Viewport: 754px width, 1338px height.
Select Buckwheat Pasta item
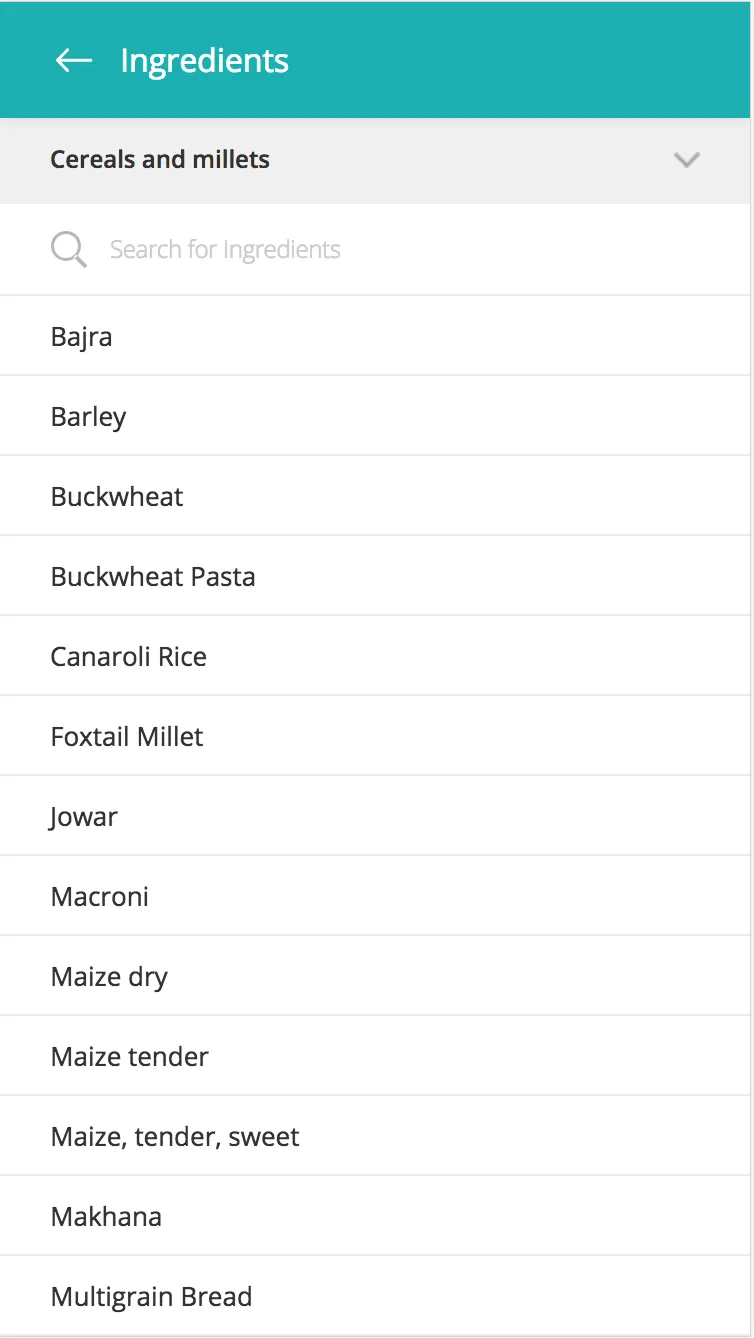click(x=153, y=577)
